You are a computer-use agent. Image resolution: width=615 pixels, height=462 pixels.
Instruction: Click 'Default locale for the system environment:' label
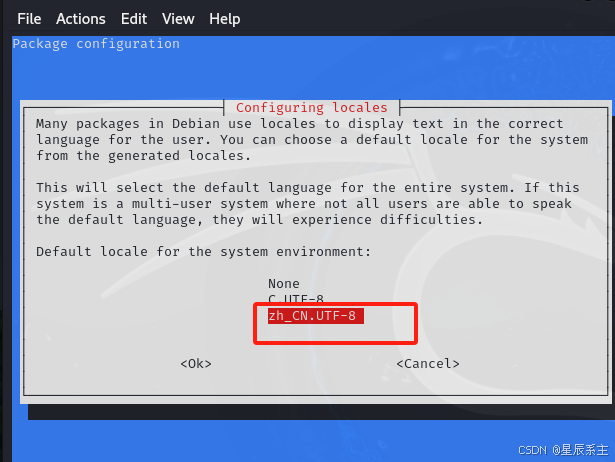(203, 251)
